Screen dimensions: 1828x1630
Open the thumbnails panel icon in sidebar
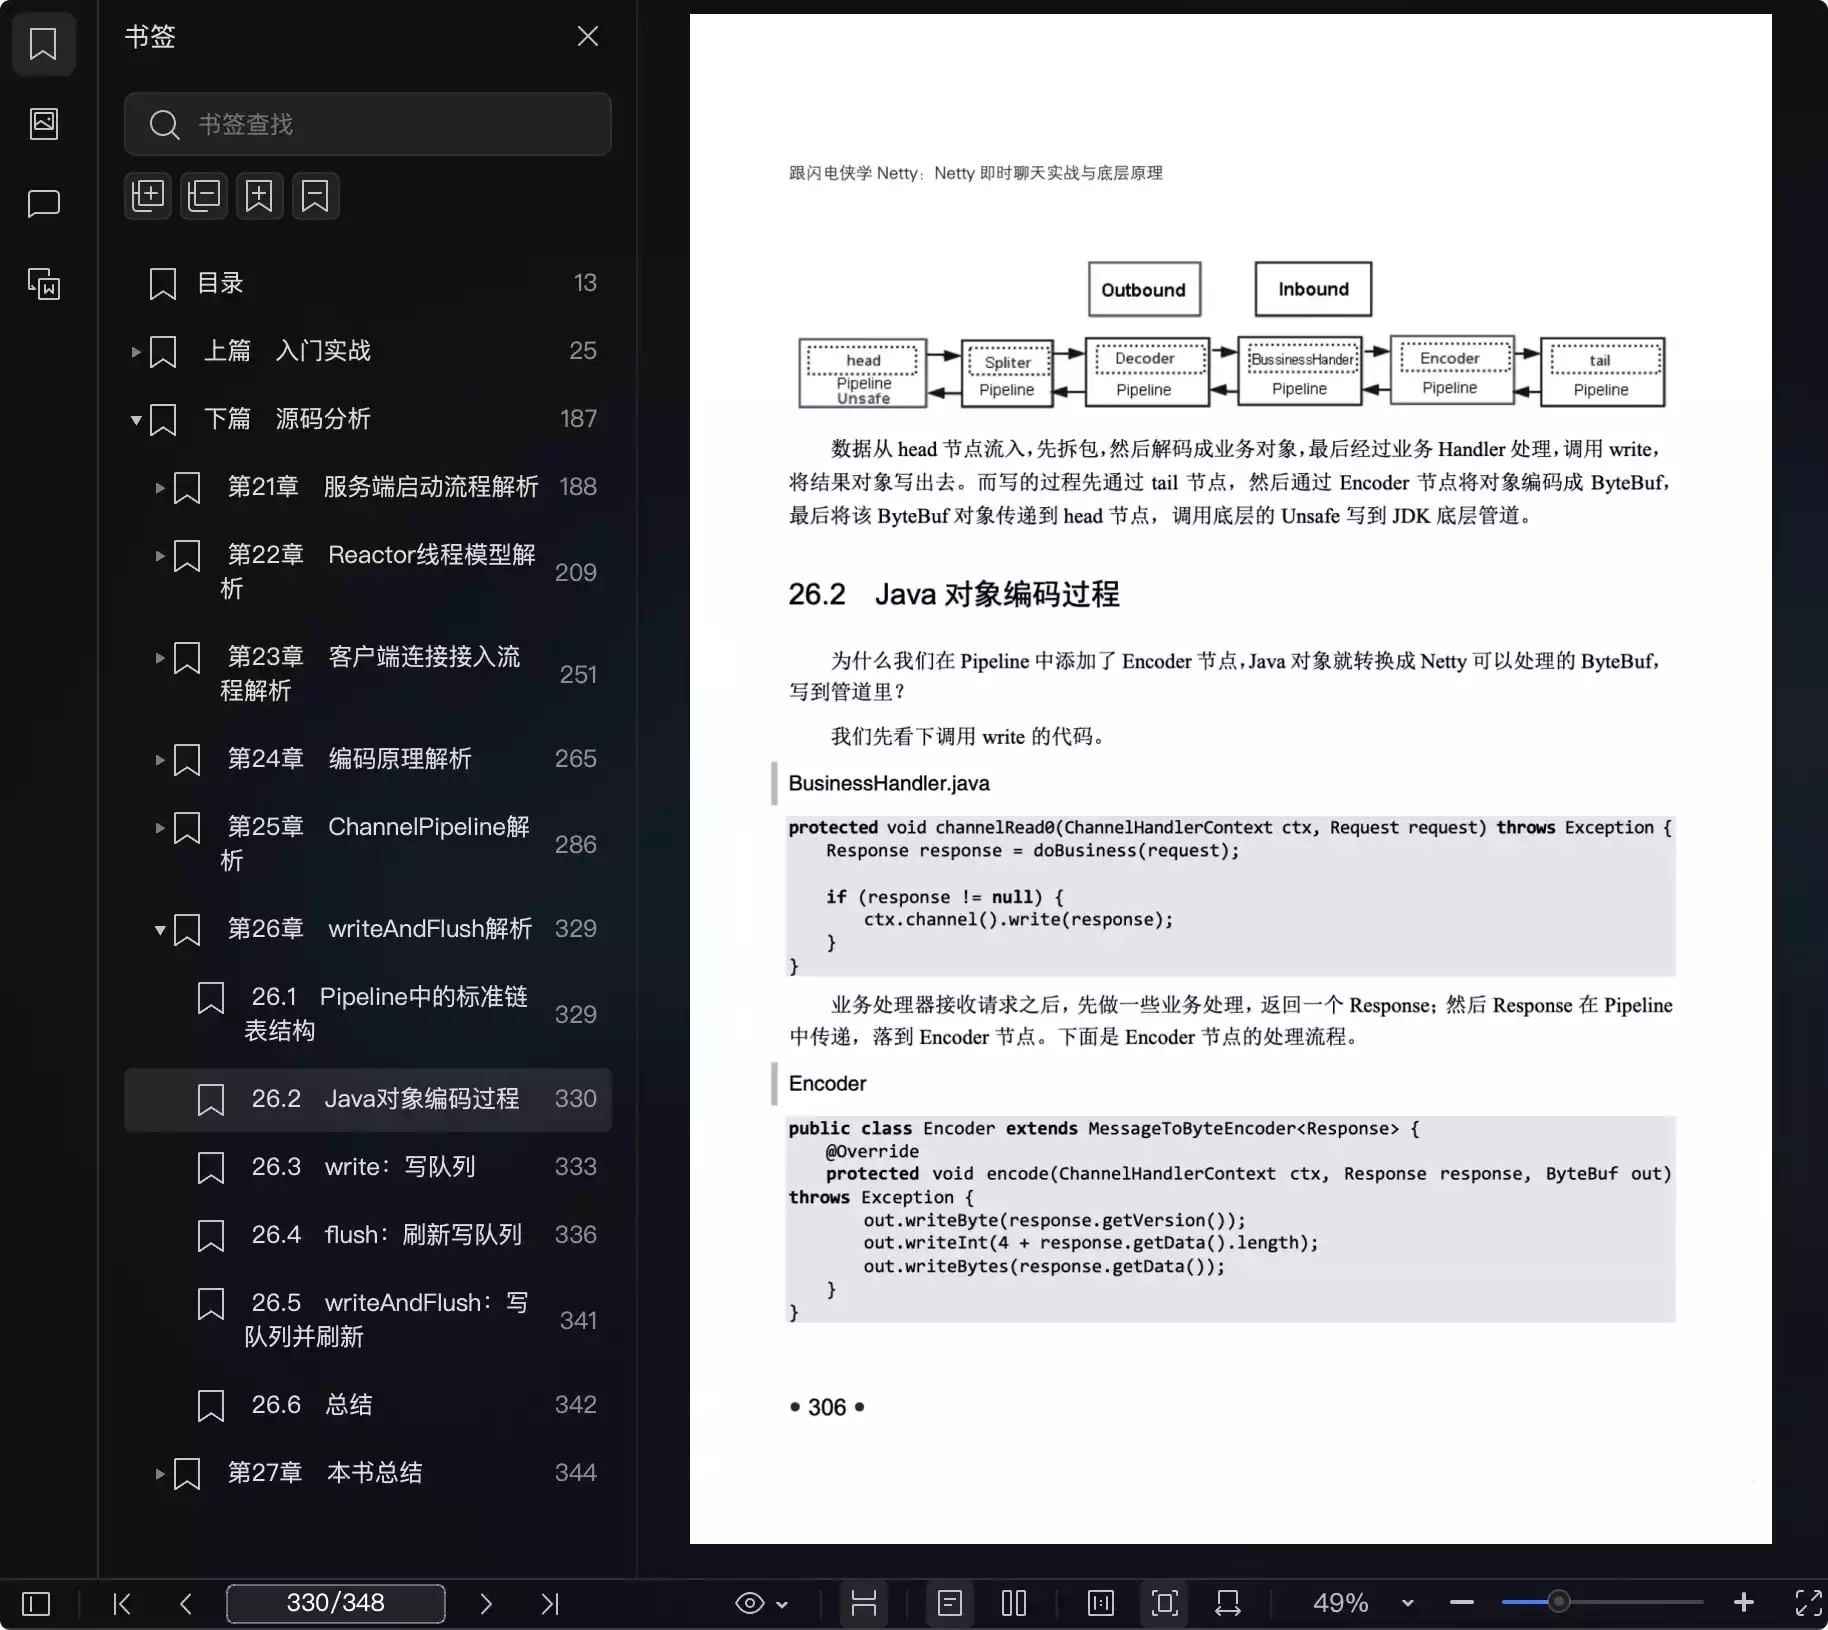coord(44,124)
